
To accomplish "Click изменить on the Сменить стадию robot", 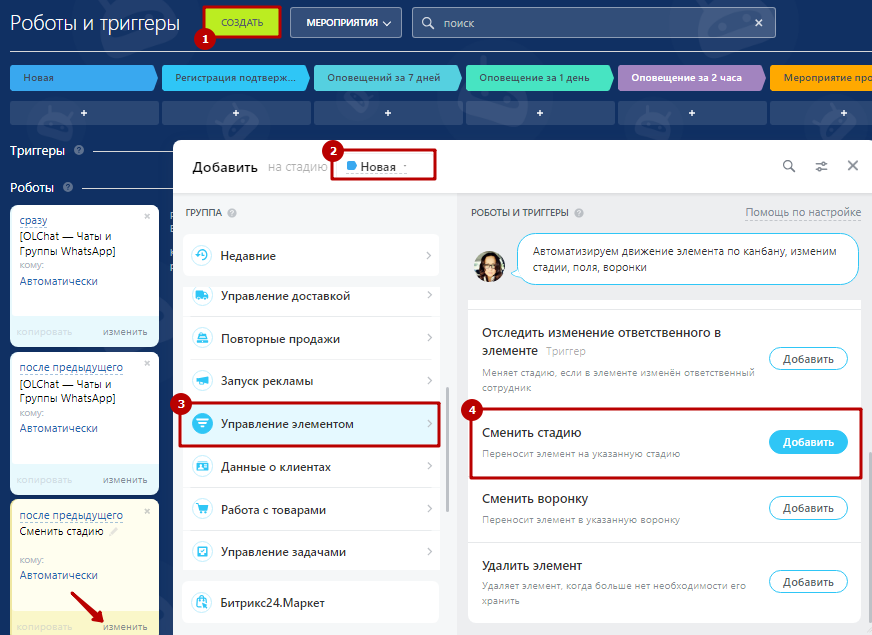I will [x=125, y=627].
